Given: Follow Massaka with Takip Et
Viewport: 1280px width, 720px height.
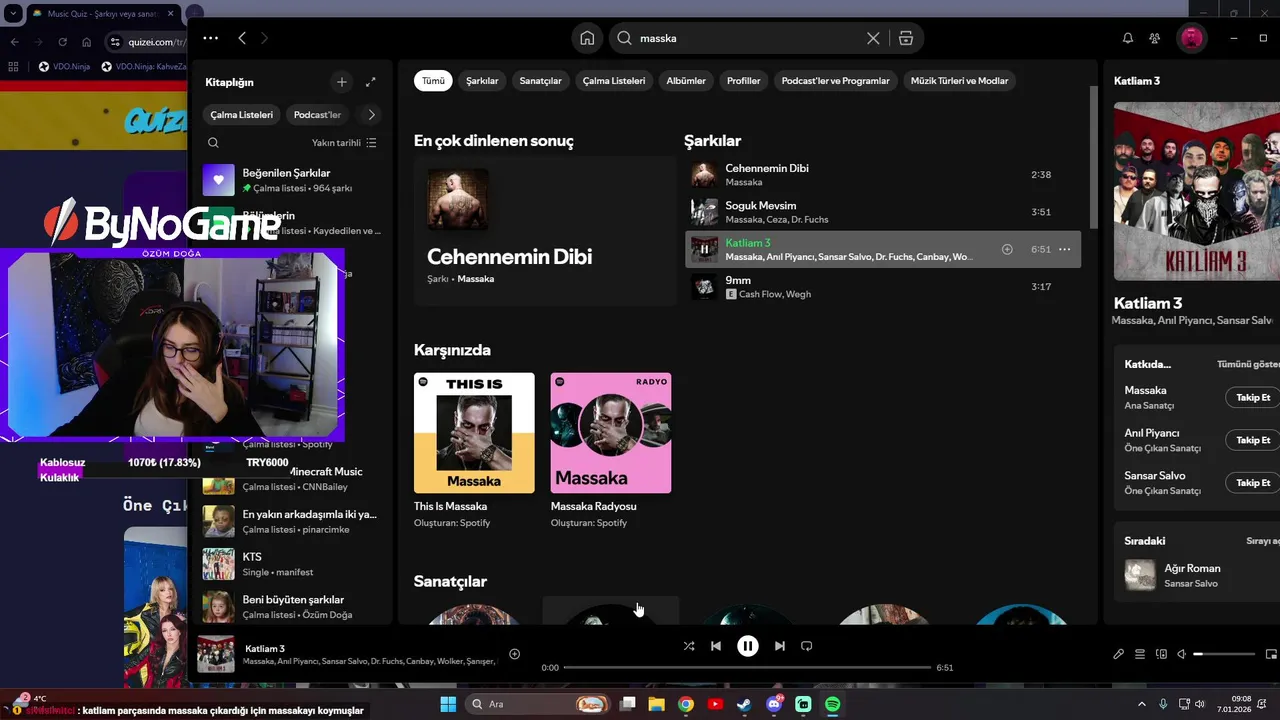Looking at the screenshot, I should coord(1252,397).
